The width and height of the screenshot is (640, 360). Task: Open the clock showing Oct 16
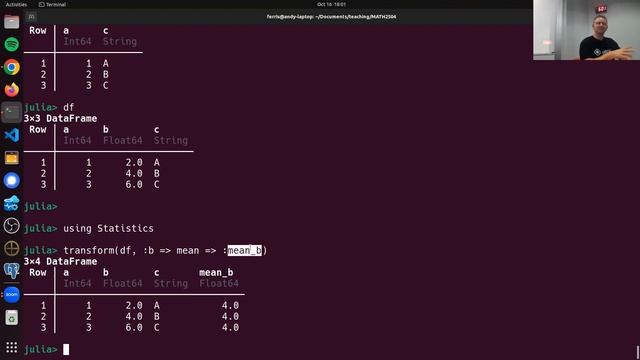(x=331, y=4)
